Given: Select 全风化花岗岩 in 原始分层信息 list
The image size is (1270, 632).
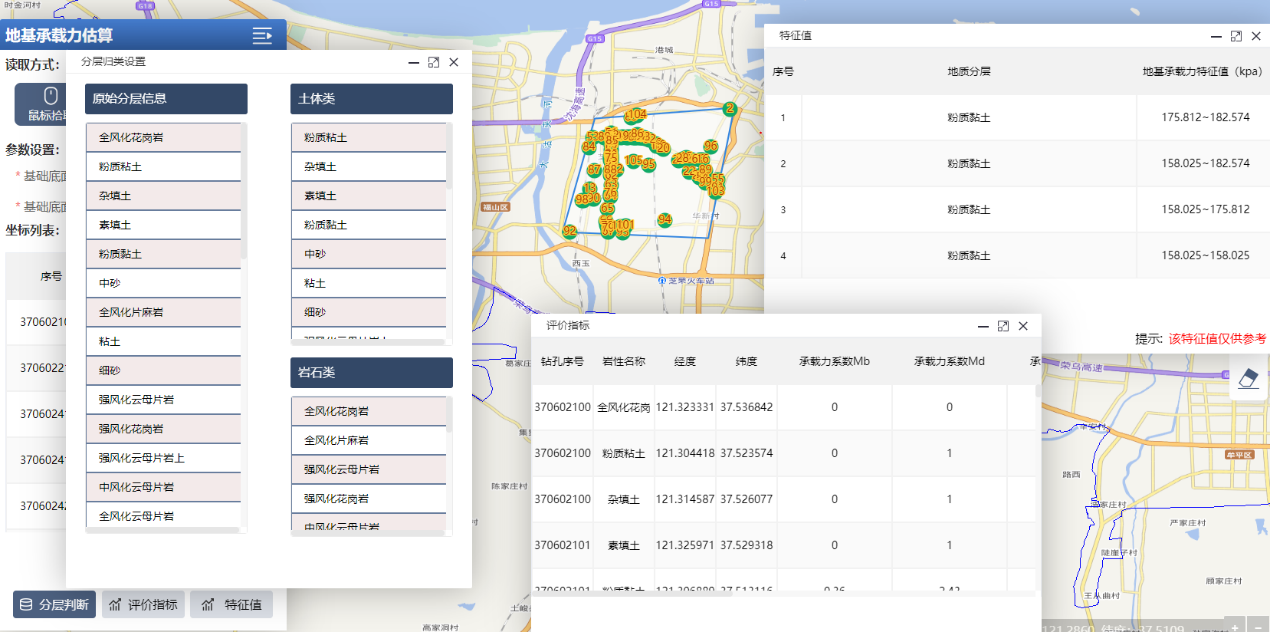Looking at the screenshot, I should [x=163, y=137].
